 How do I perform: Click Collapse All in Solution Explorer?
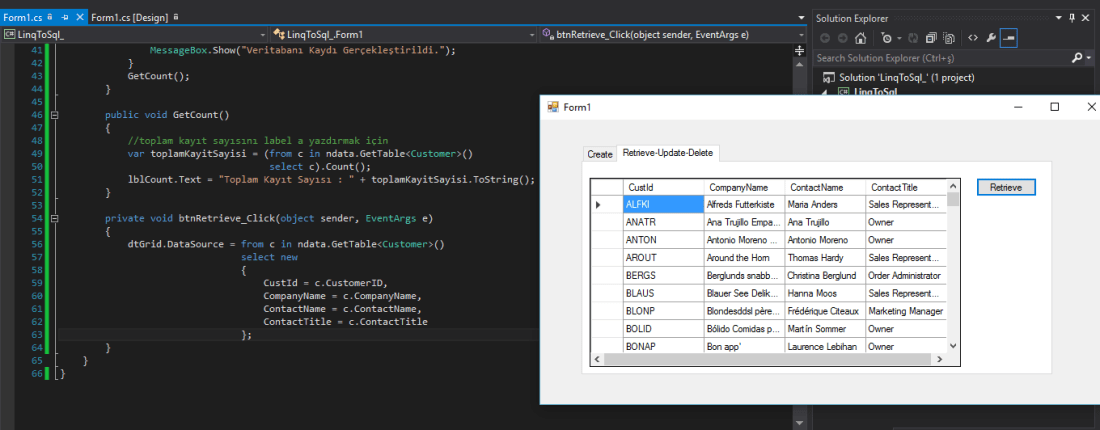point(931,38)
